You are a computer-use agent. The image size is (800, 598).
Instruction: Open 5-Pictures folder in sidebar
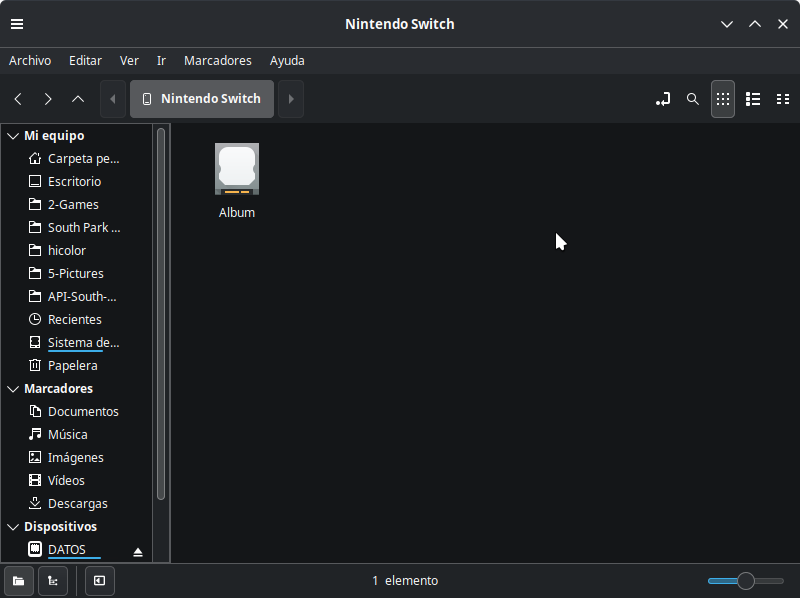[x=77, y=273]
